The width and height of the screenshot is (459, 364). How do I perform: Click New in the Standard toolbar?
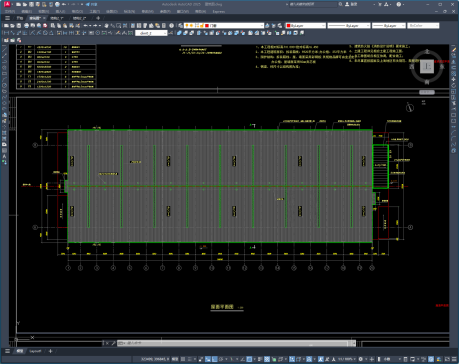tap(6, 26)
